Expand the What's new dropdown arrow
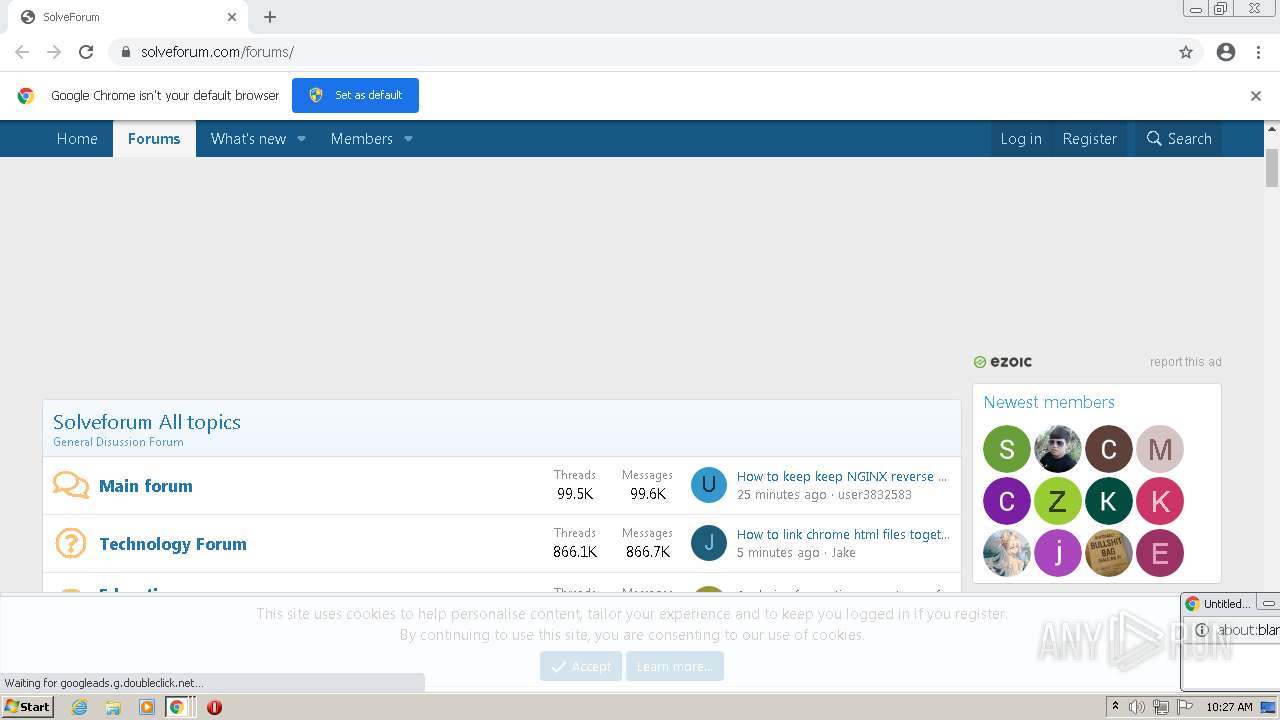Viewport: 1280px width, 720px height. pyautogui.click(x=301, y=139)
